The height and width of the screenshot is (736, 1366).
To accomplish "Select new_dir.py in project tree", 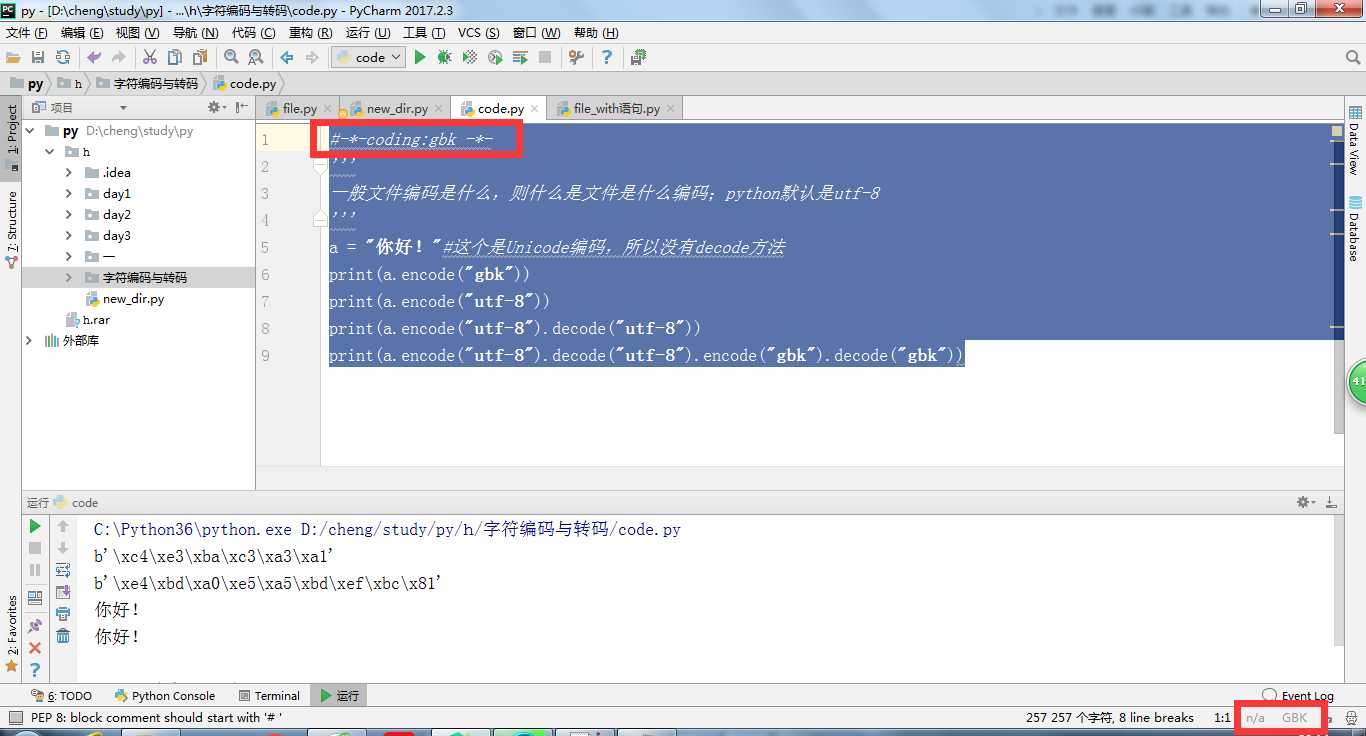I will tap(133, 299).
